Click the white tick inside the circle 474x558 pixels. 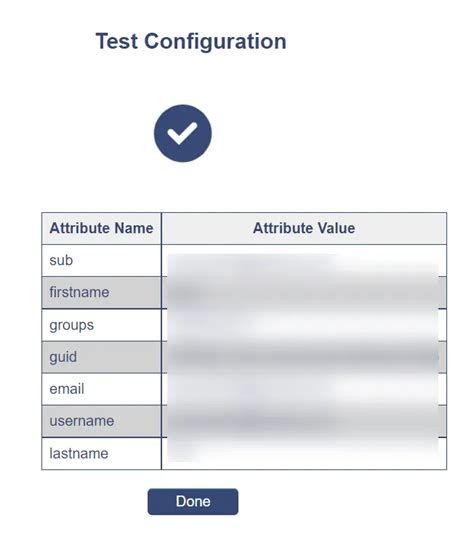(x=182, y=133)
